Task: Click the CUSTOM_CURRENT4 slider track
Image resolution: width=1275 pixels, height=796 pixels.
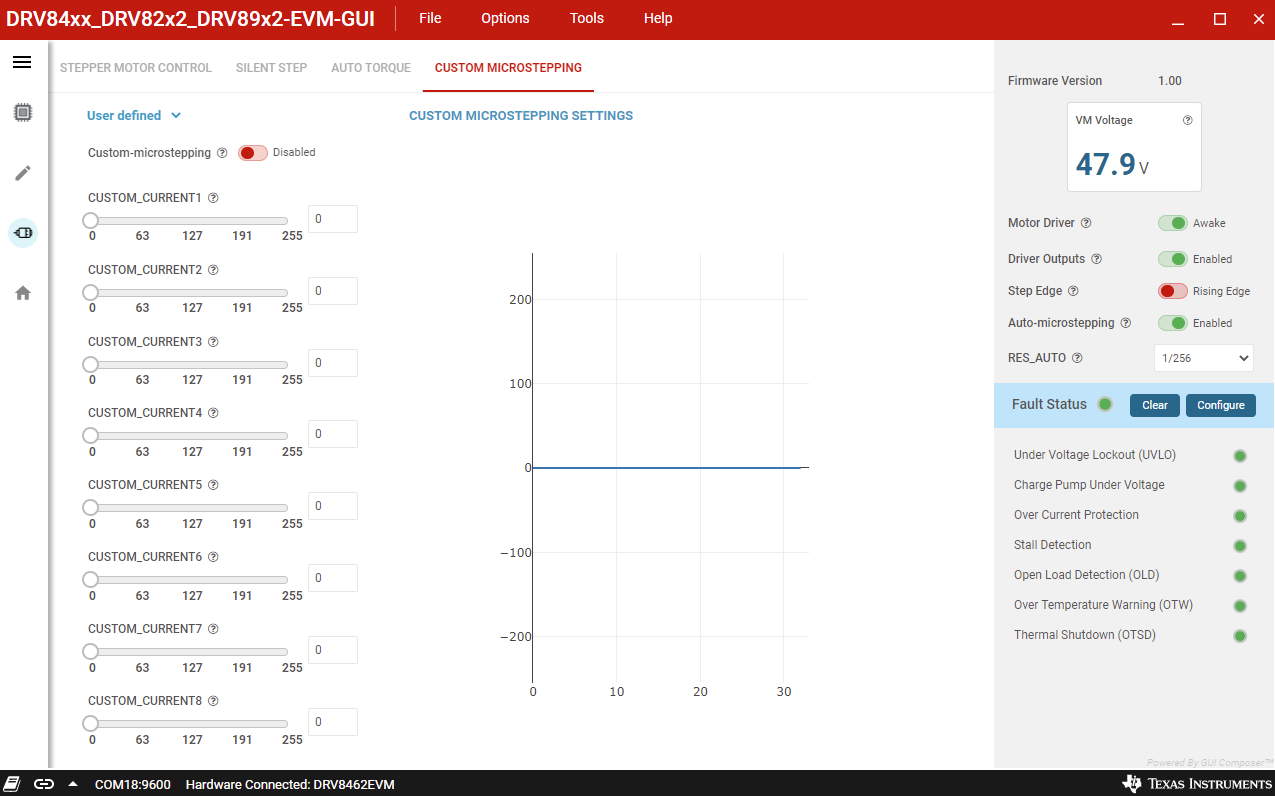Action: [189, 436]
